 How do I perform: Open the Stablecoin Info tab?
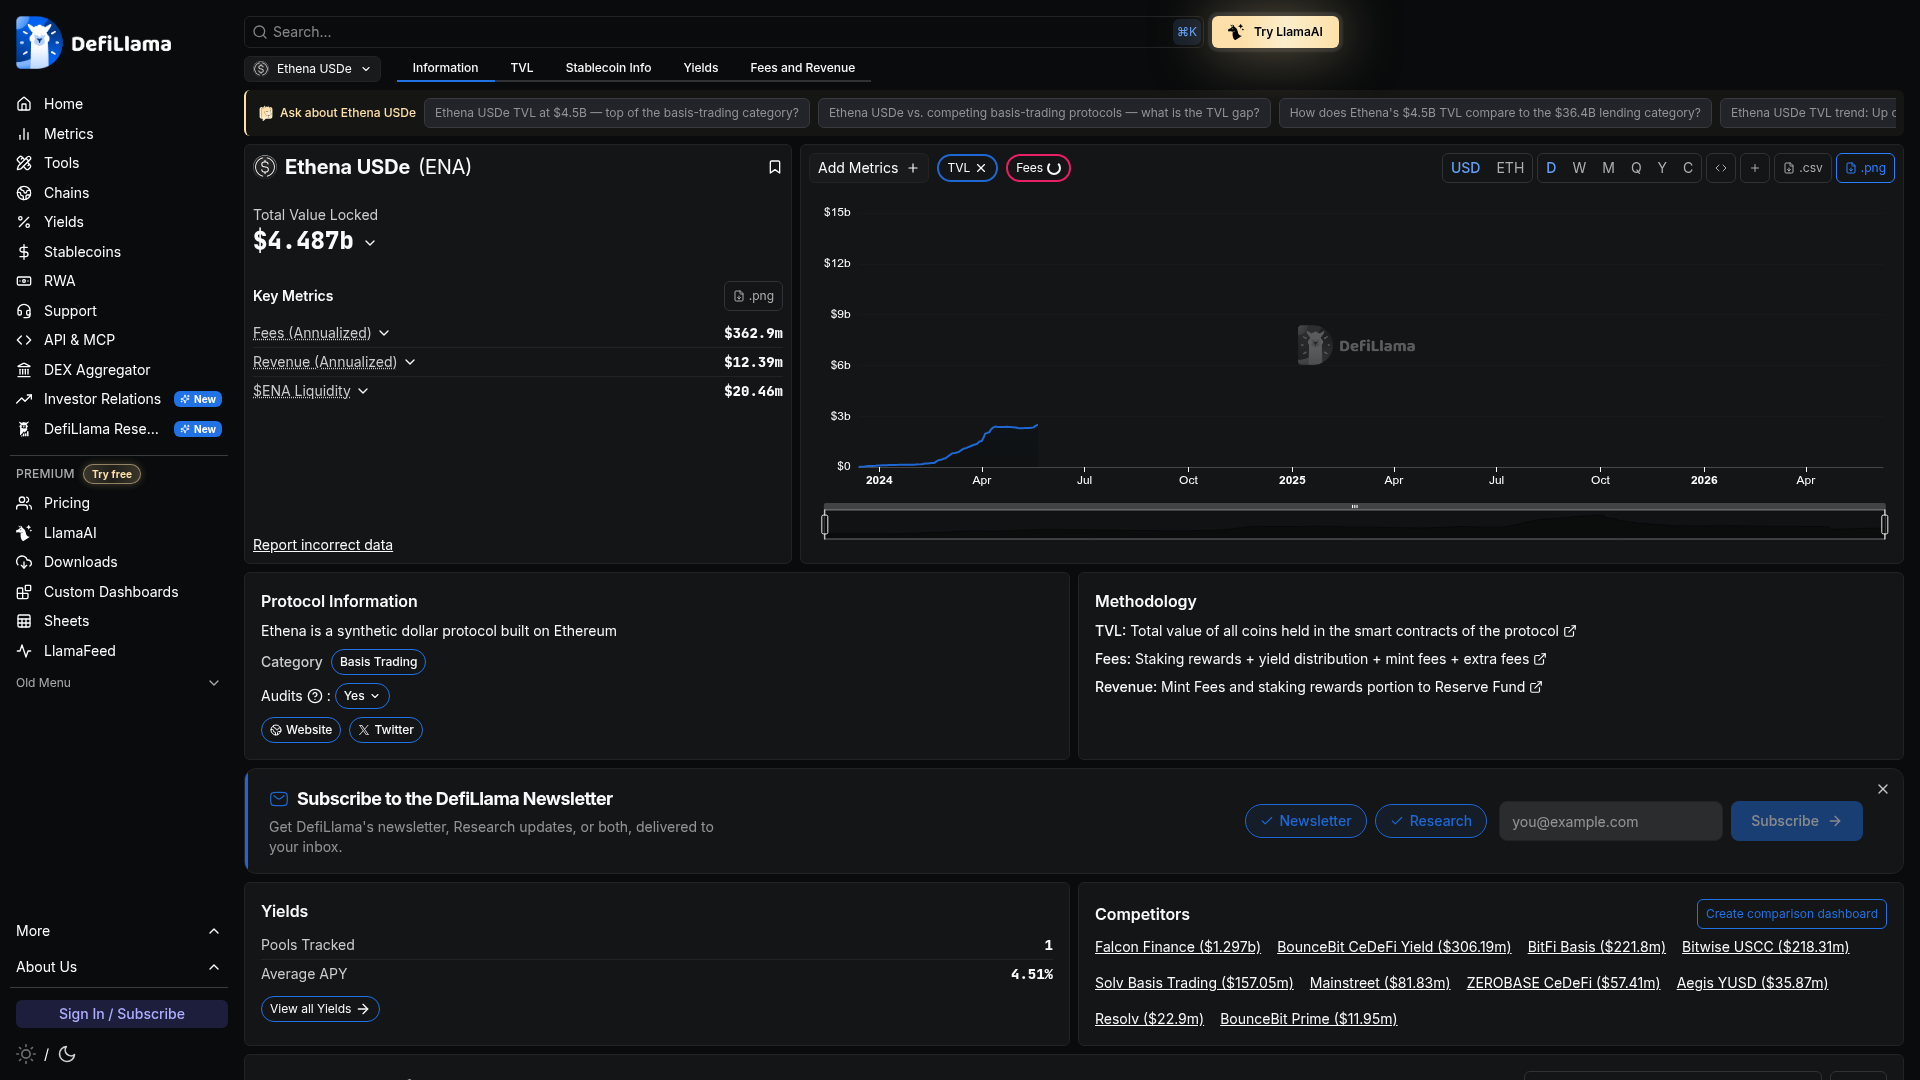pyautogui.click(x=608, y=68)
